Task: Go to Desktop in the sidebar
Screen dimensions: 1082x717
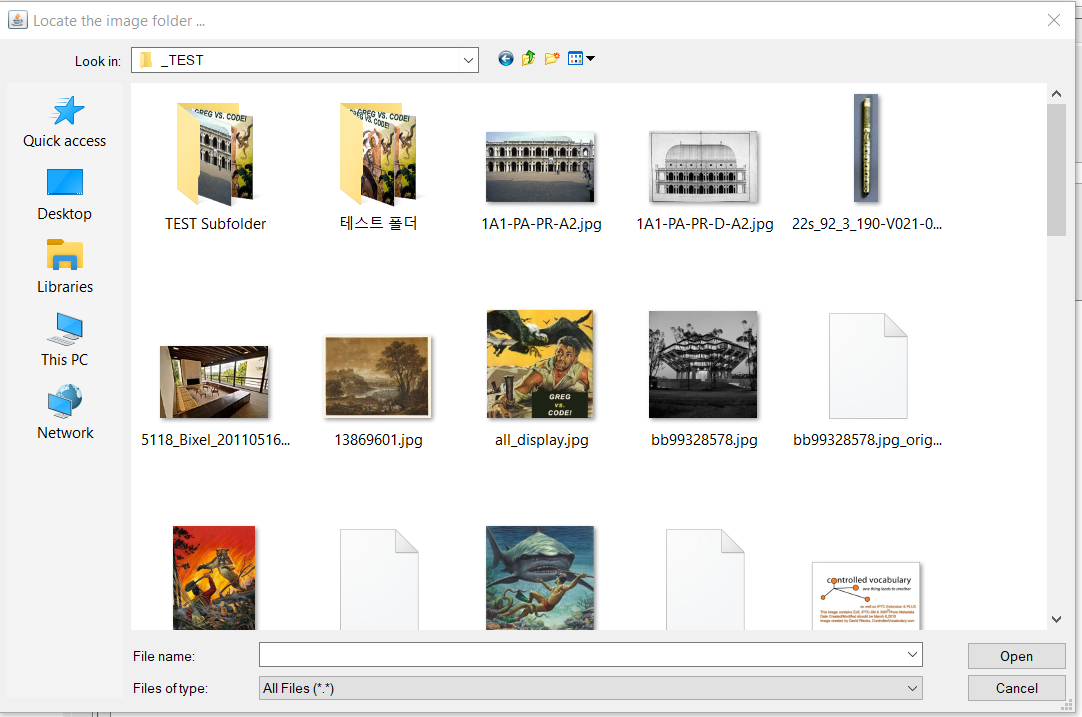Action: pos(65,195)
